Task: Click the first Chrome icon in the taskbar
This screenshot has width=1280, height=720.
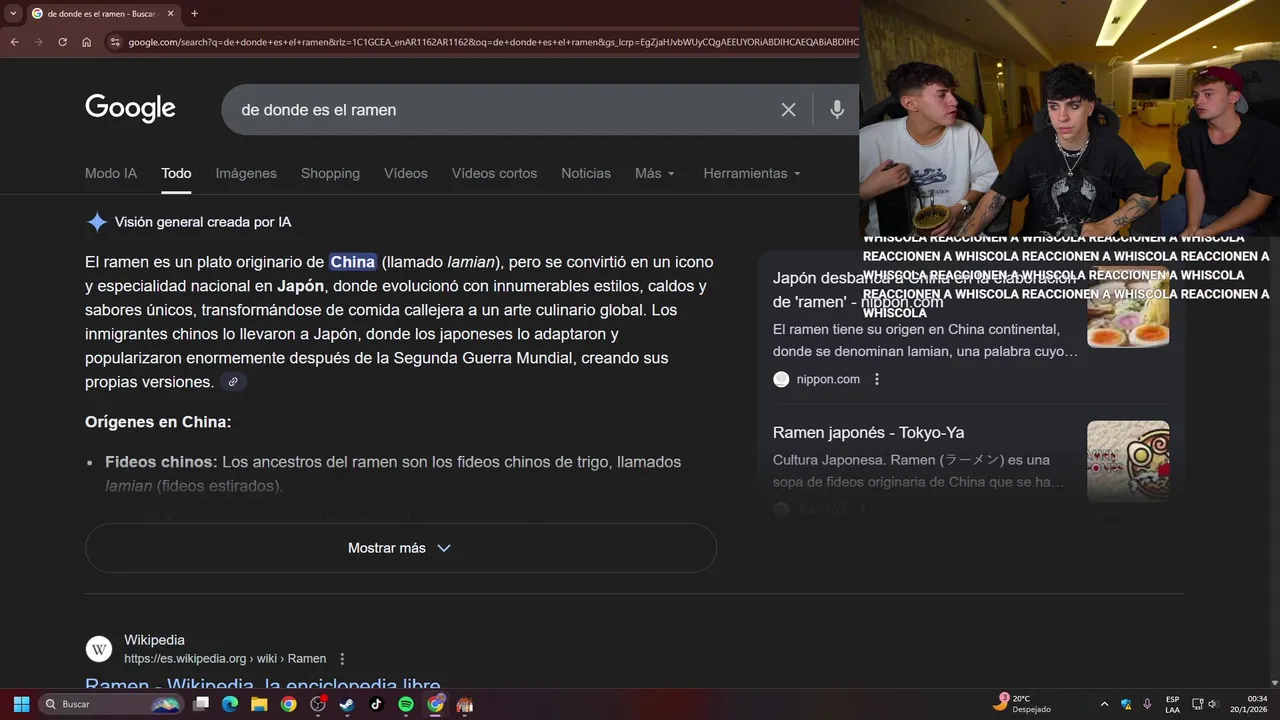Action: tap(288, 704)
